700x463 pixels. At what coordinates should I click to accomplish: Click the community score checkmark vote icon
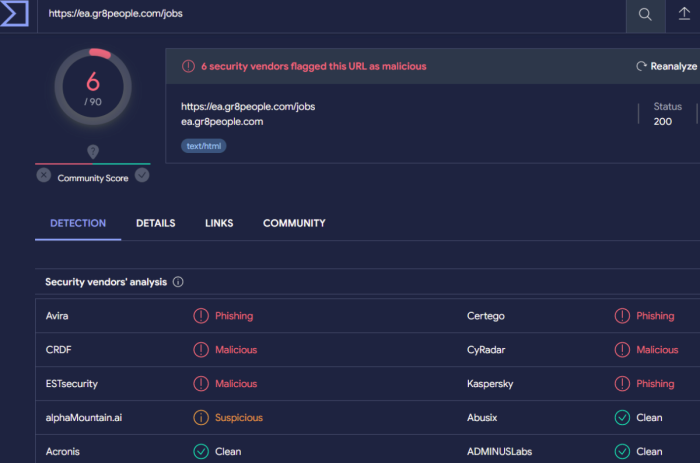[142, 175]
